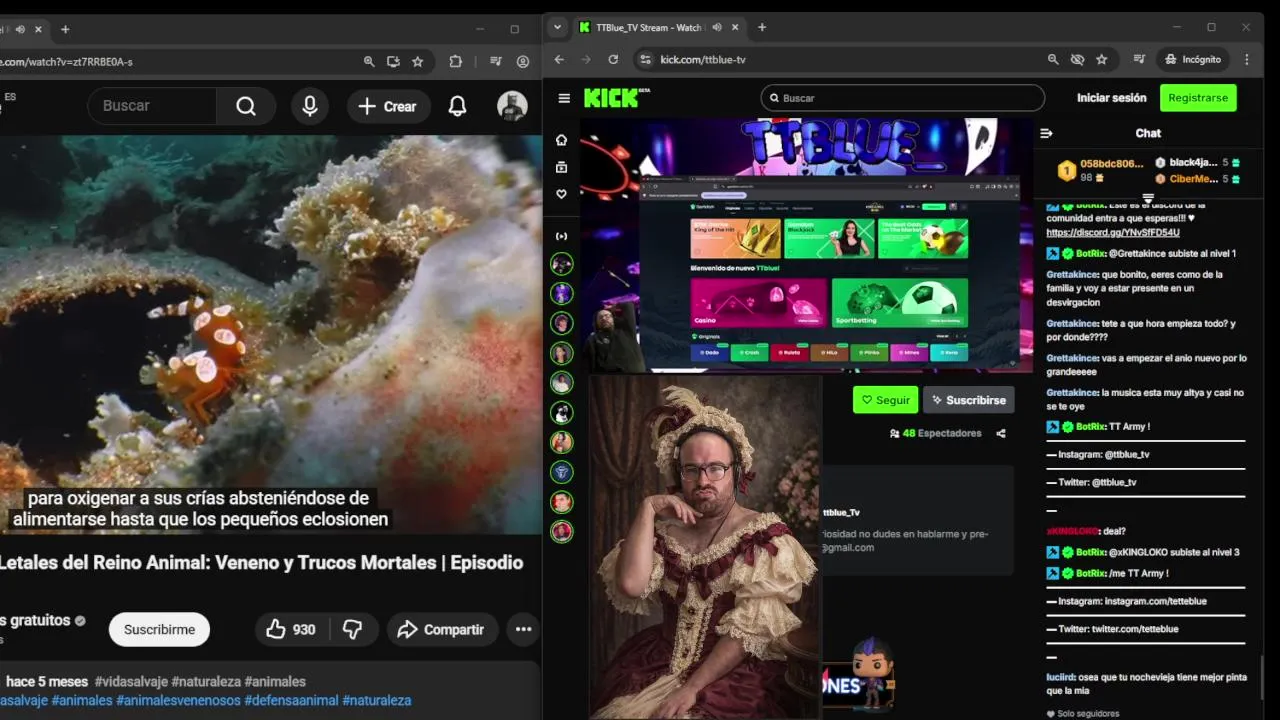
Task: Click the Kick chat scrollbar
Action: pos(1262,680)
